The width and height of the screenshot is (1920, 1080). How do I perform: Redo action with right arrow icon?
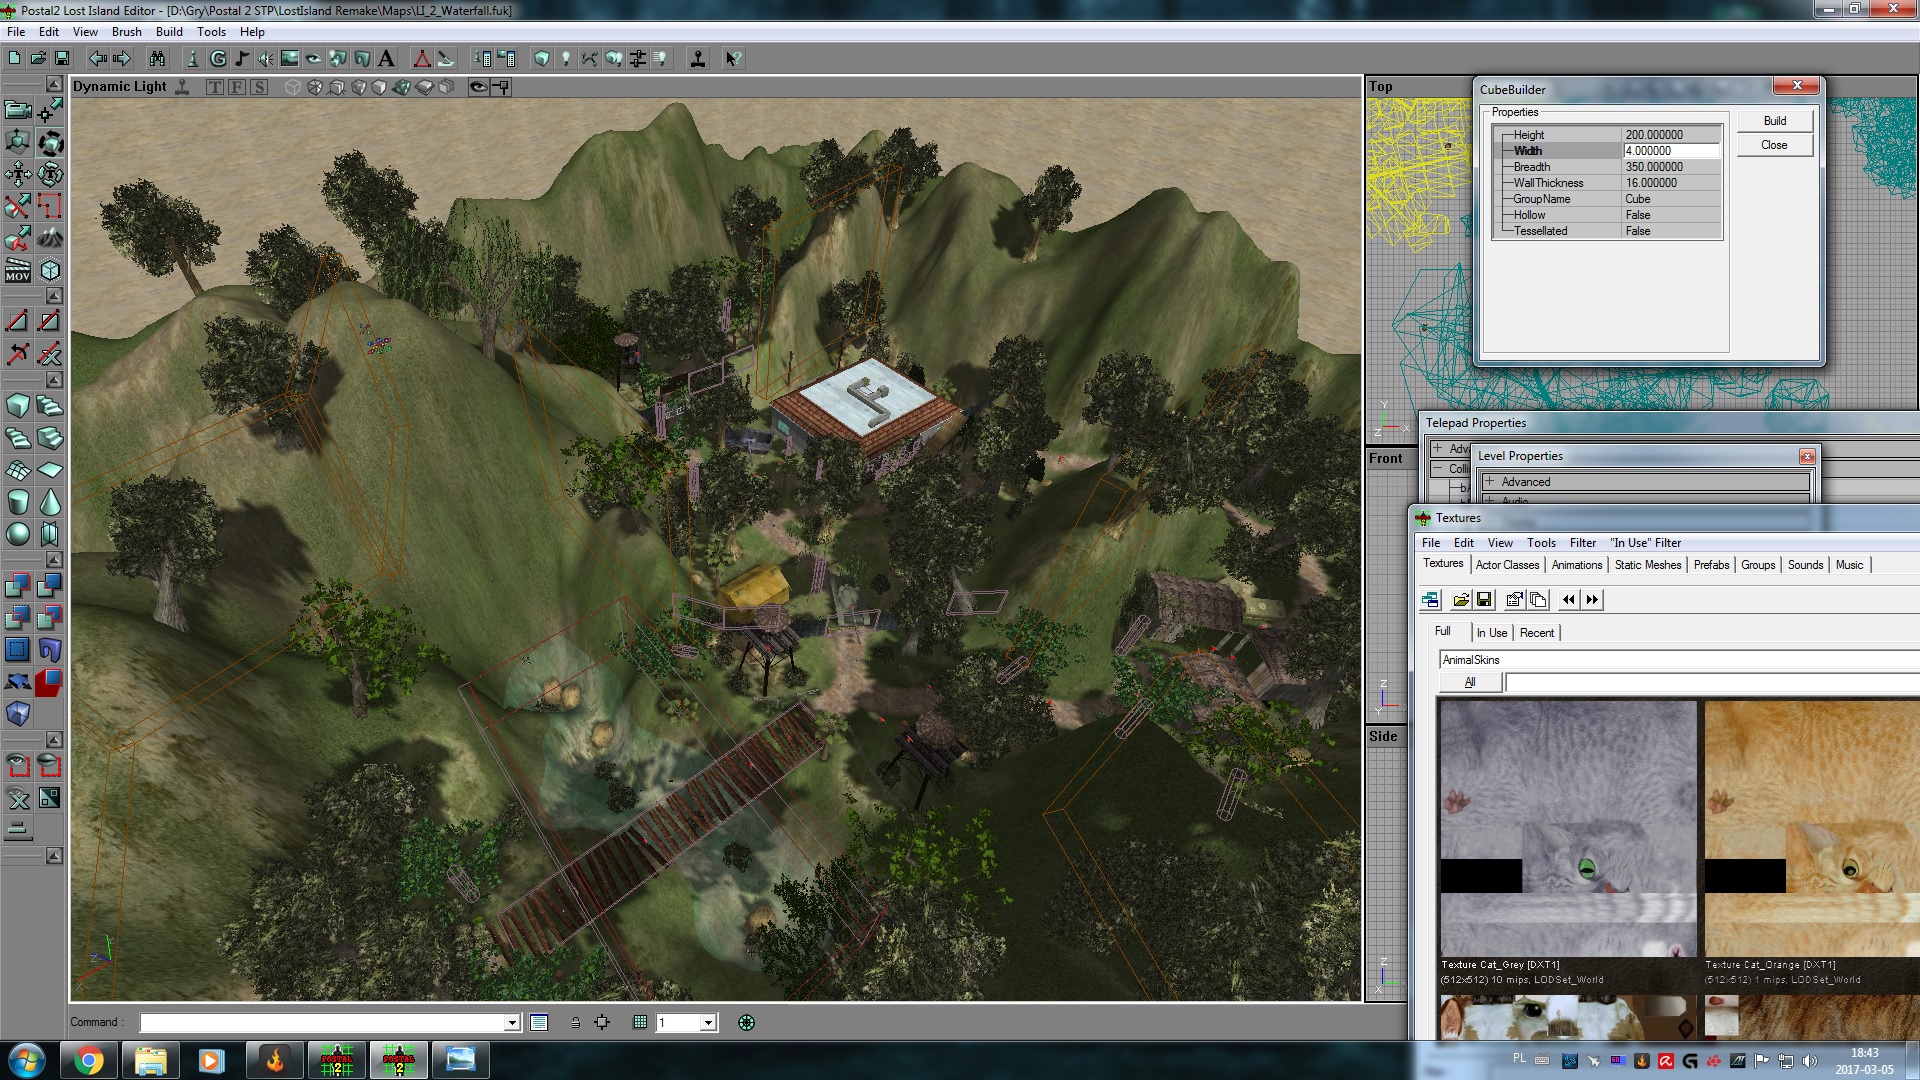pyautogui.click(x=122, y=58)
